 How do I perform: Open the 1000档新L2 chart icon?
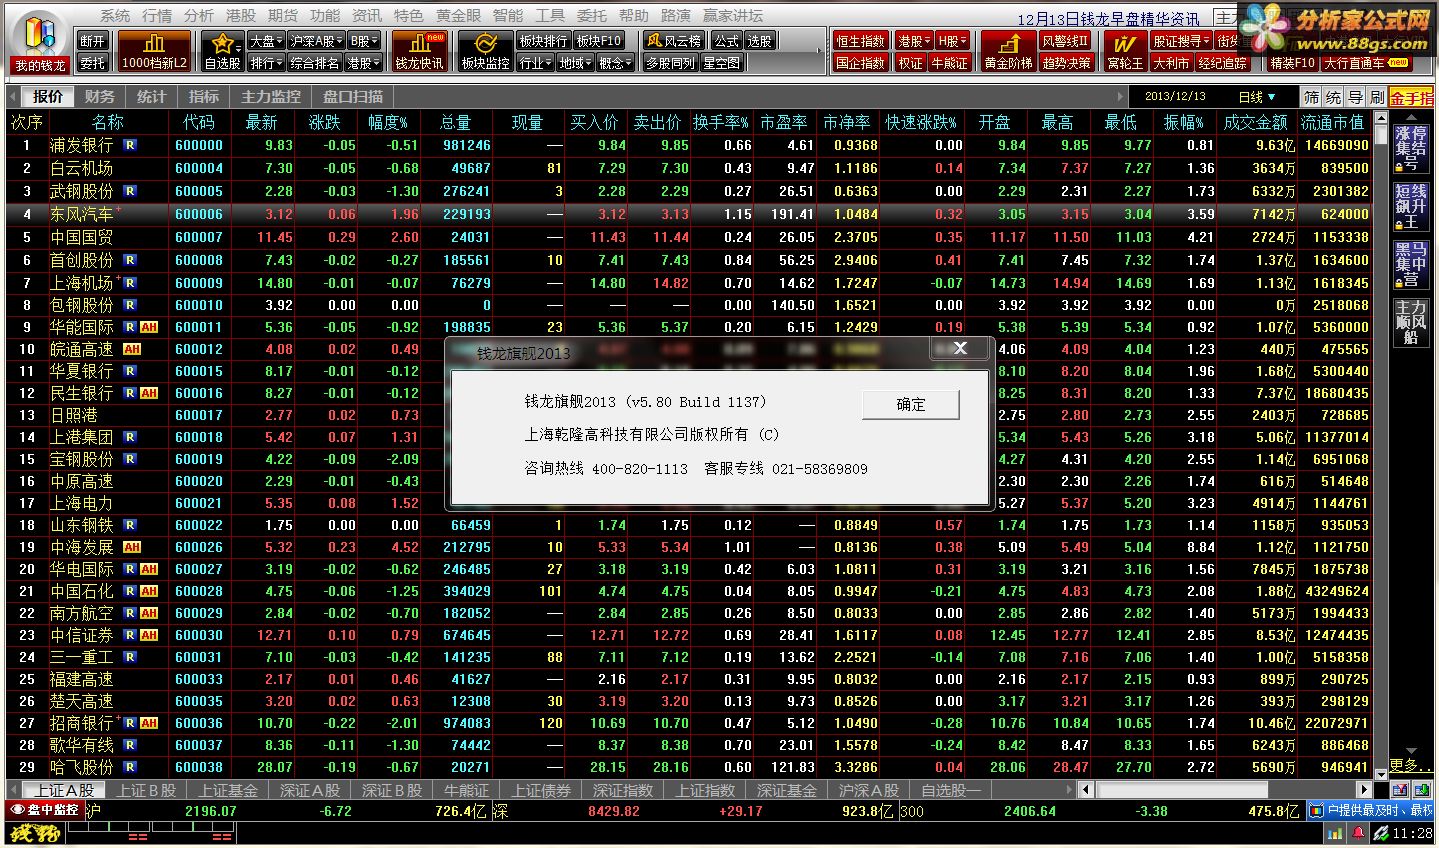(154, 52)
